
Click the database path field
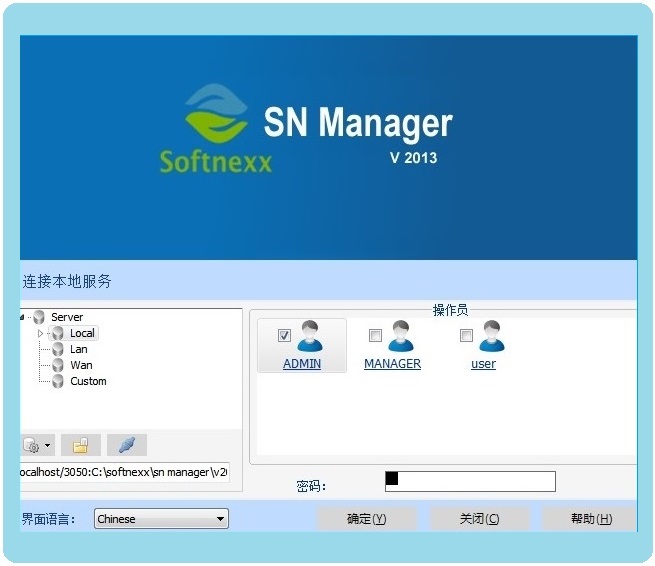[124, 472]
